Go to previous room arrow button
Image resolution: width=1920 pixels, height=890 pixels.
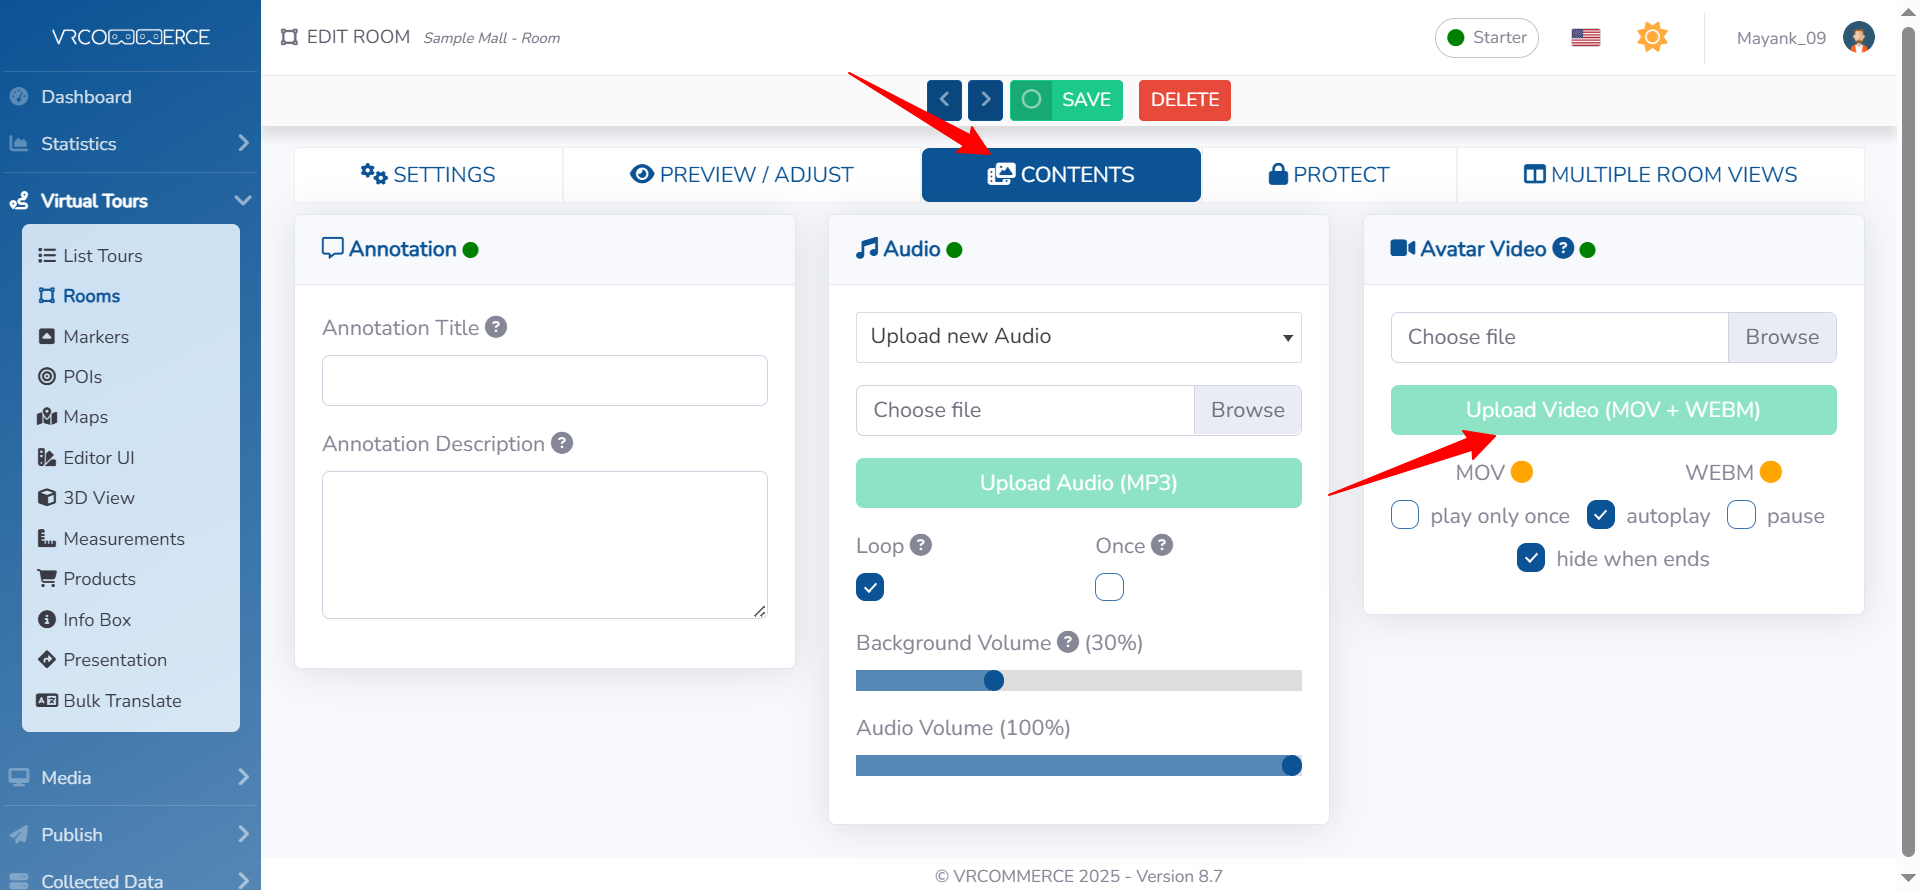[x=944, y=100]
